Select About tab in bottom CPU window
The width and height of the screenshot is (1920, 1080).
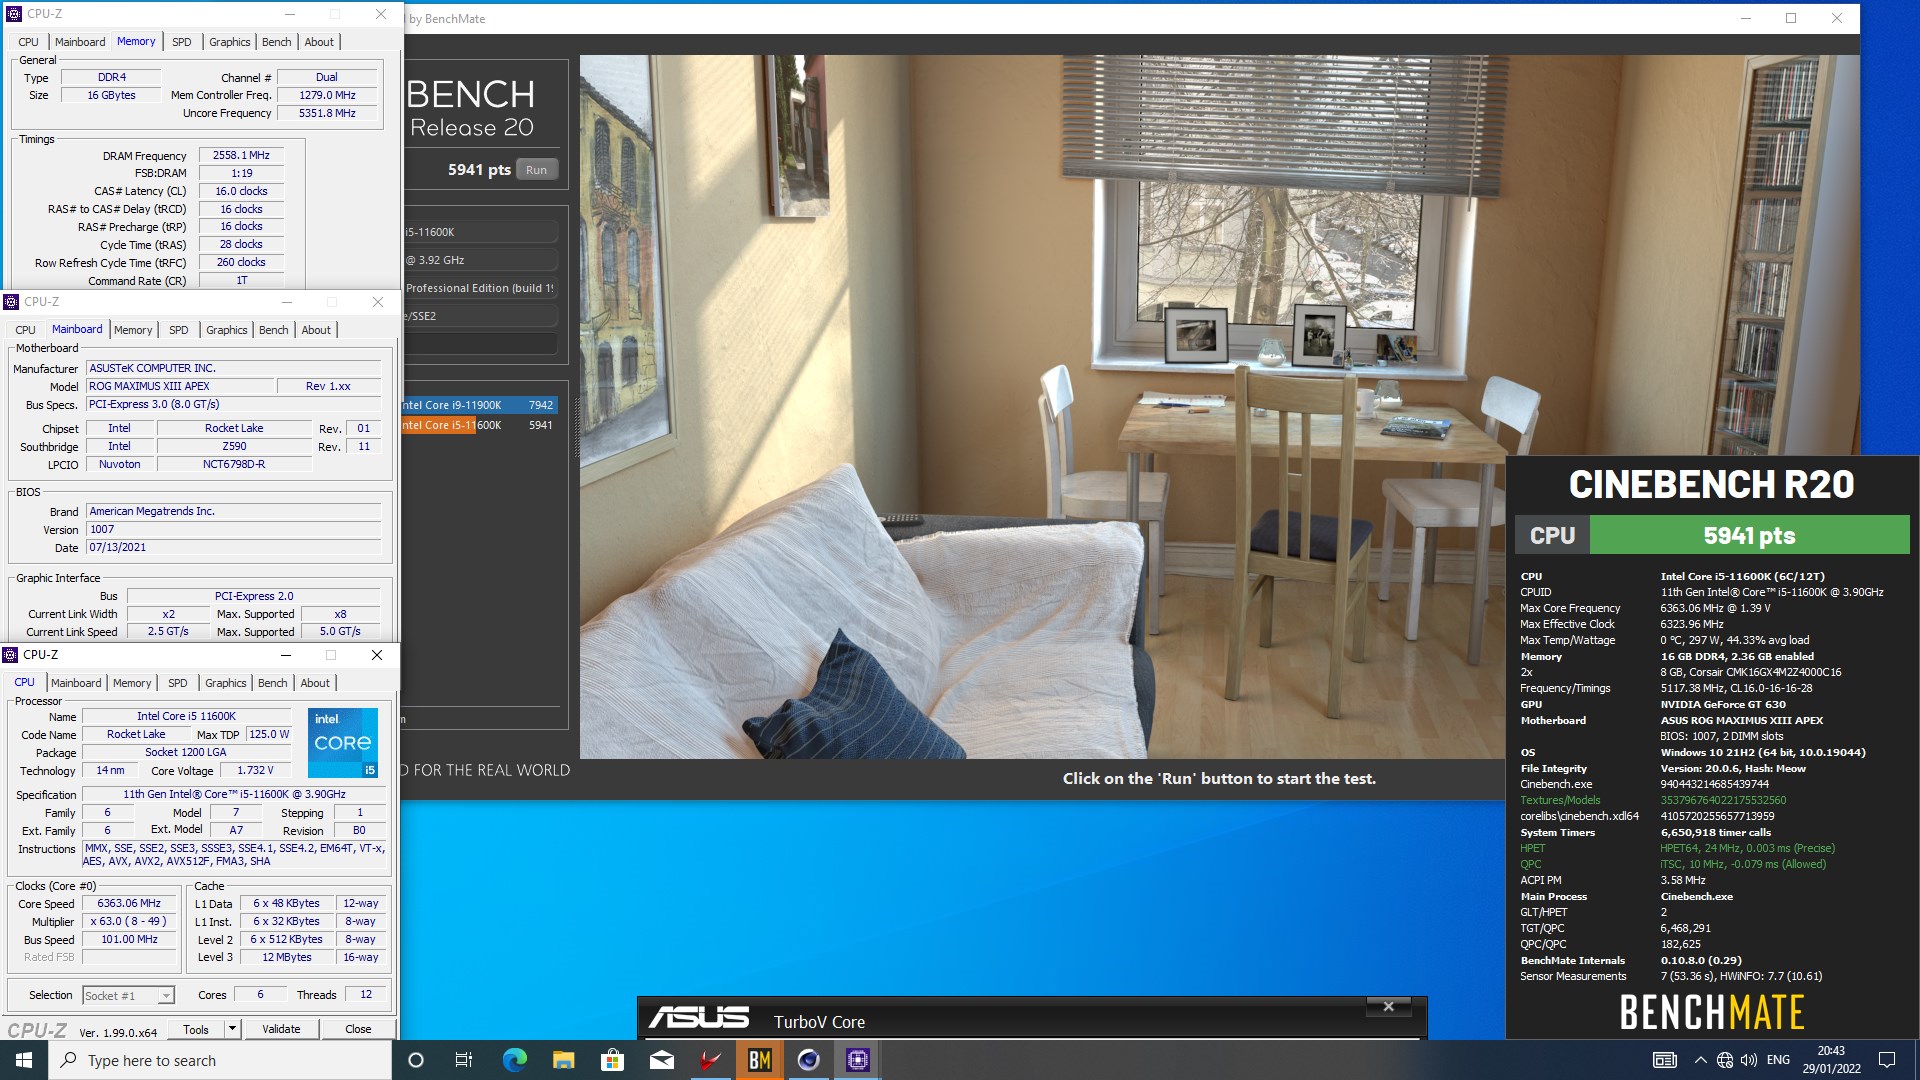pos(315,683)
